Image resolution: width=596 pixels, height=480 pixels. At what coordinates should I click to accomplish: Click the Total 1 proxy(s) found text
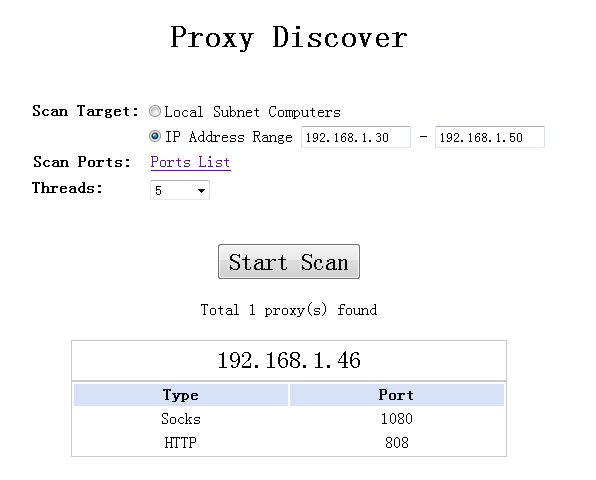click(289, 310)
